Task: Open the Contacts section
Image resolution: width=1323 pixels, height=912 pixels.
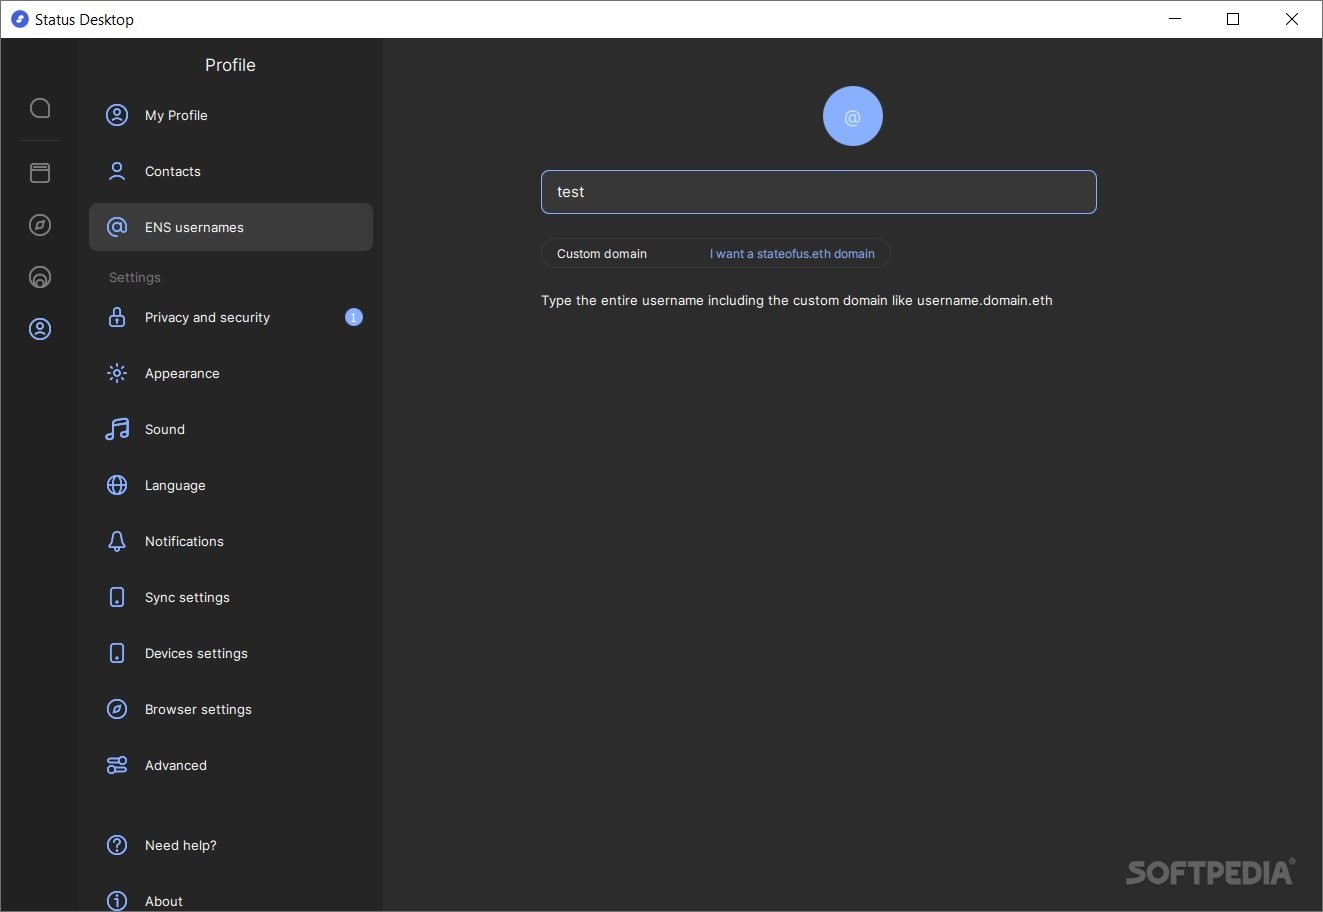Action: pos(231,171)
